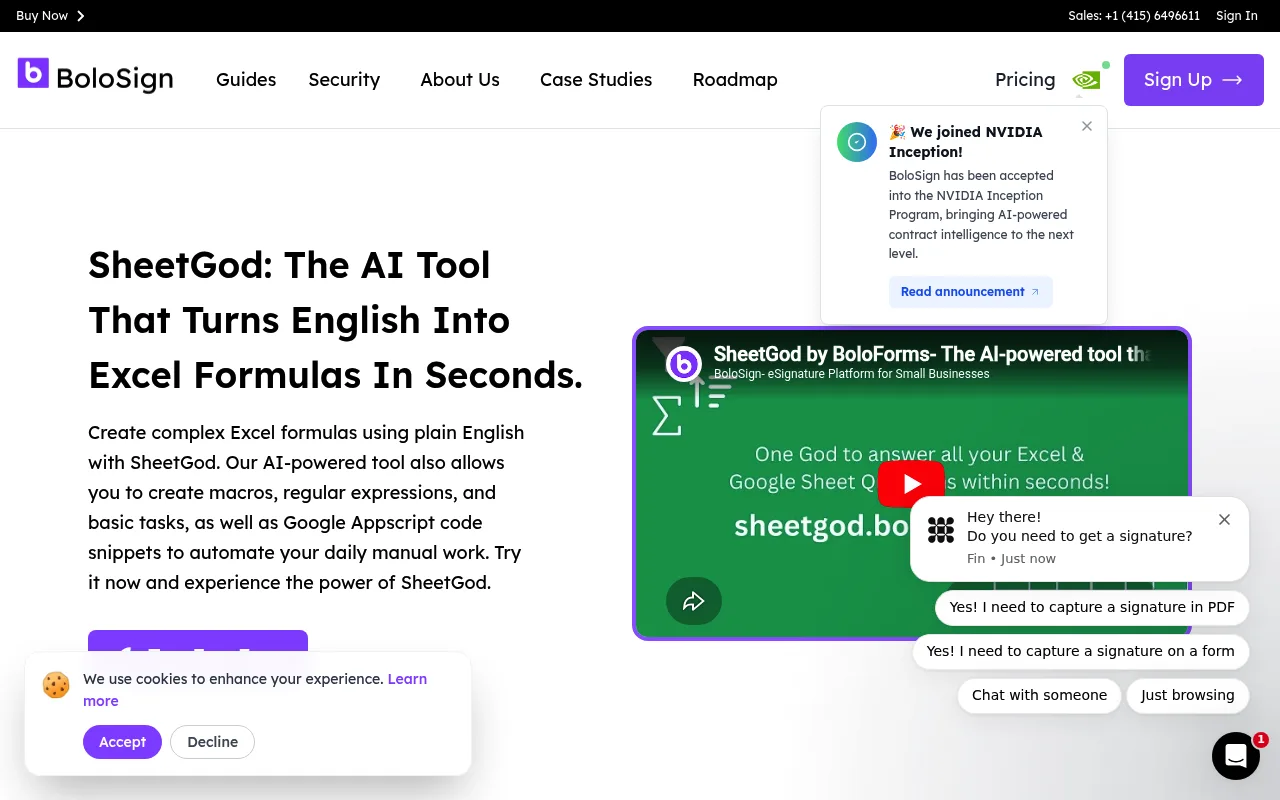The width and height of the screenshot is (1280, 800).
Task: Open the Intercom chat launcher
Action: click(1236, 756)
